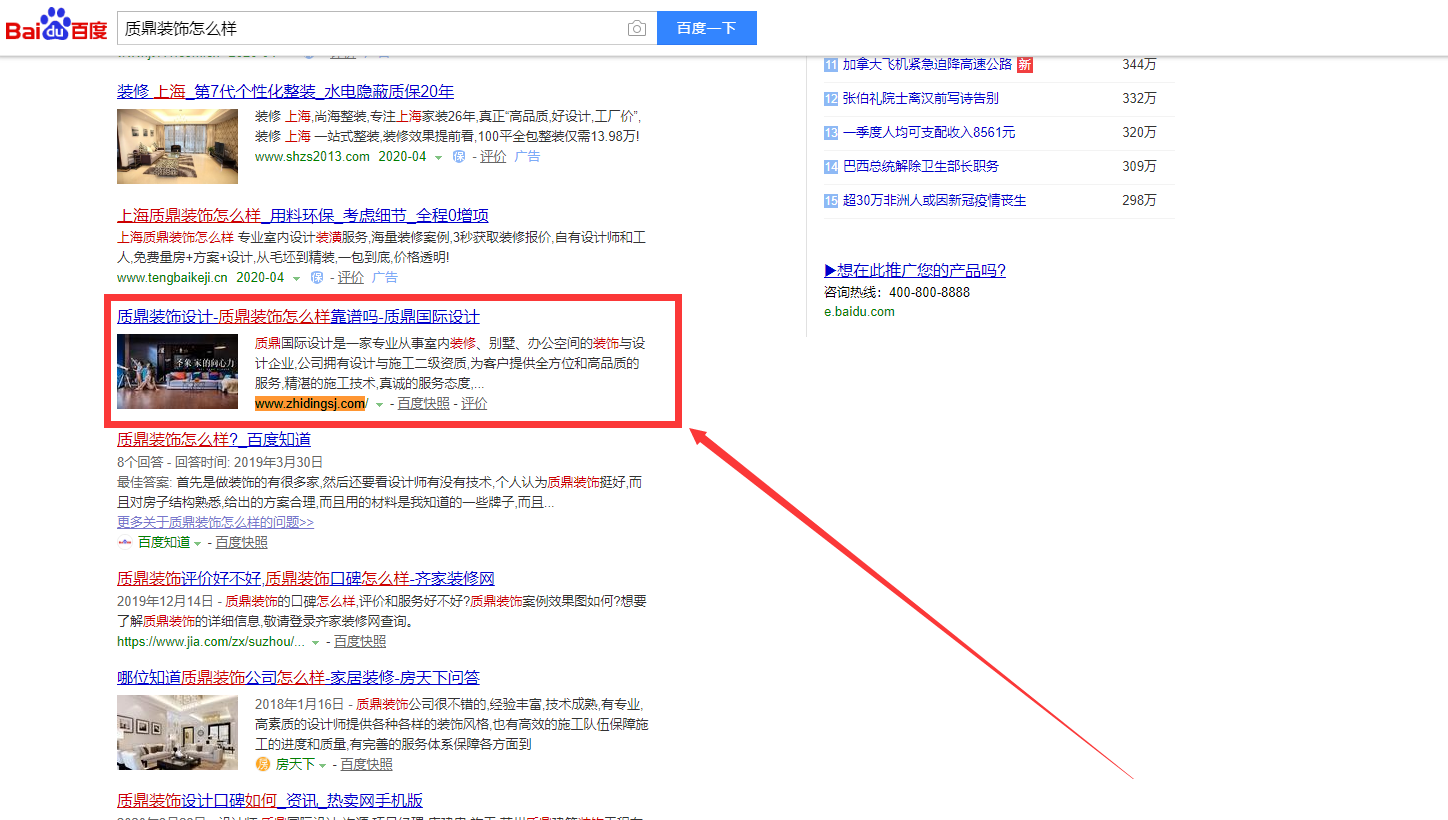Open hot topic 张伯礼院士离汉前写诗告别
The height and width of the screenshot is (820, 1448).
(x=920, y=99)
